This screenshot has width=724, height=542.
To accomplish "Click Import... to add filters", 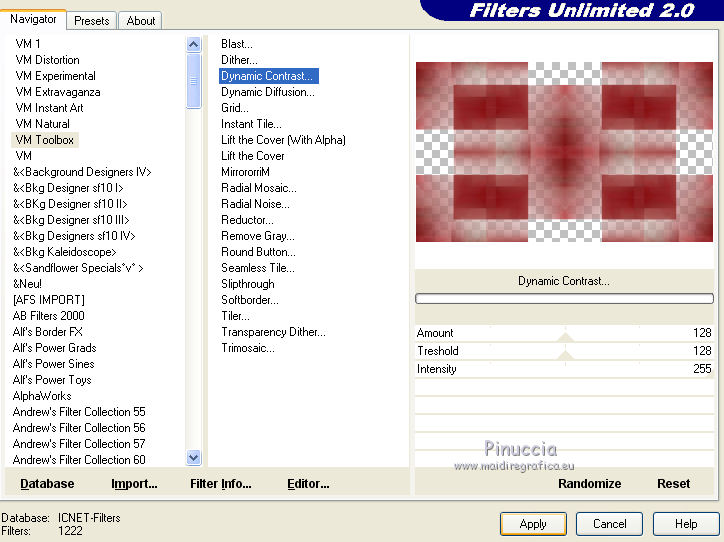I will 134,484.
